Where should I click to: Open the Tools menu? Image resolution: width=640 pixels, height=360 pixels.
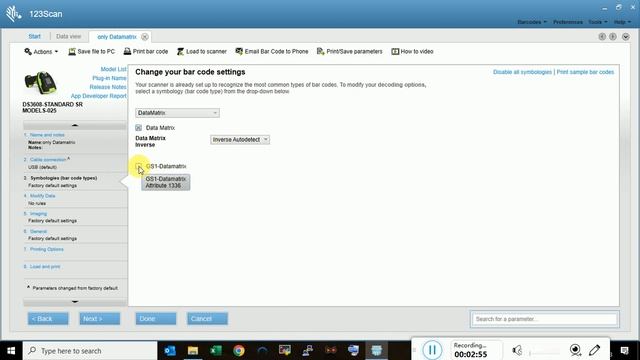(598, 22)
